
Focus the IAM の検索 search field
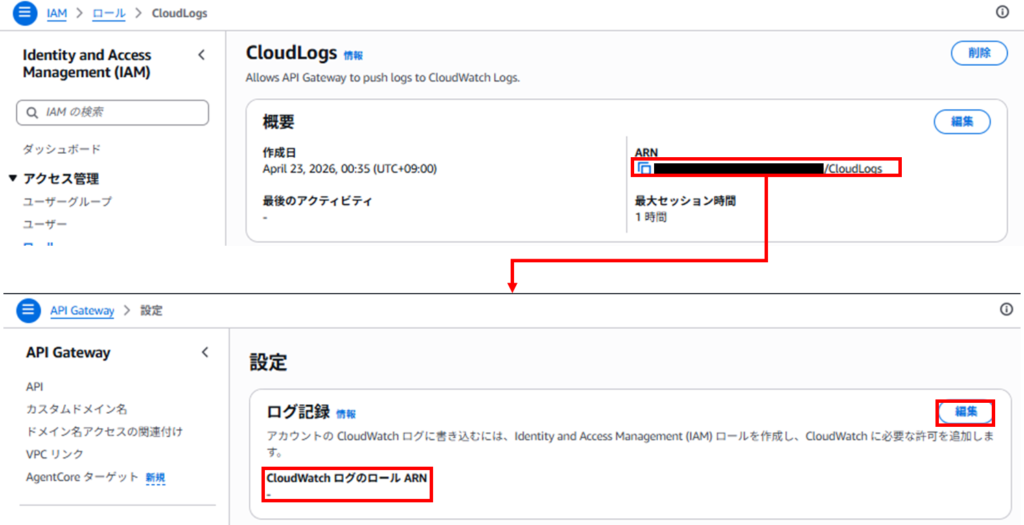(x=112, y=112)
